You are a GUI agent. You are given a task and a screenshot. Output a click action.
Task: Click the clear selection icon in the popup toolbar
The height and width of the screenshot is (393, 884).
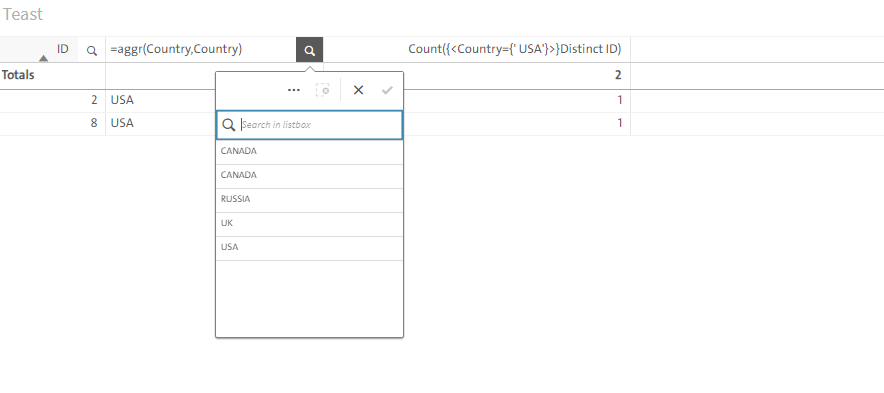click(x=323, y=90)
